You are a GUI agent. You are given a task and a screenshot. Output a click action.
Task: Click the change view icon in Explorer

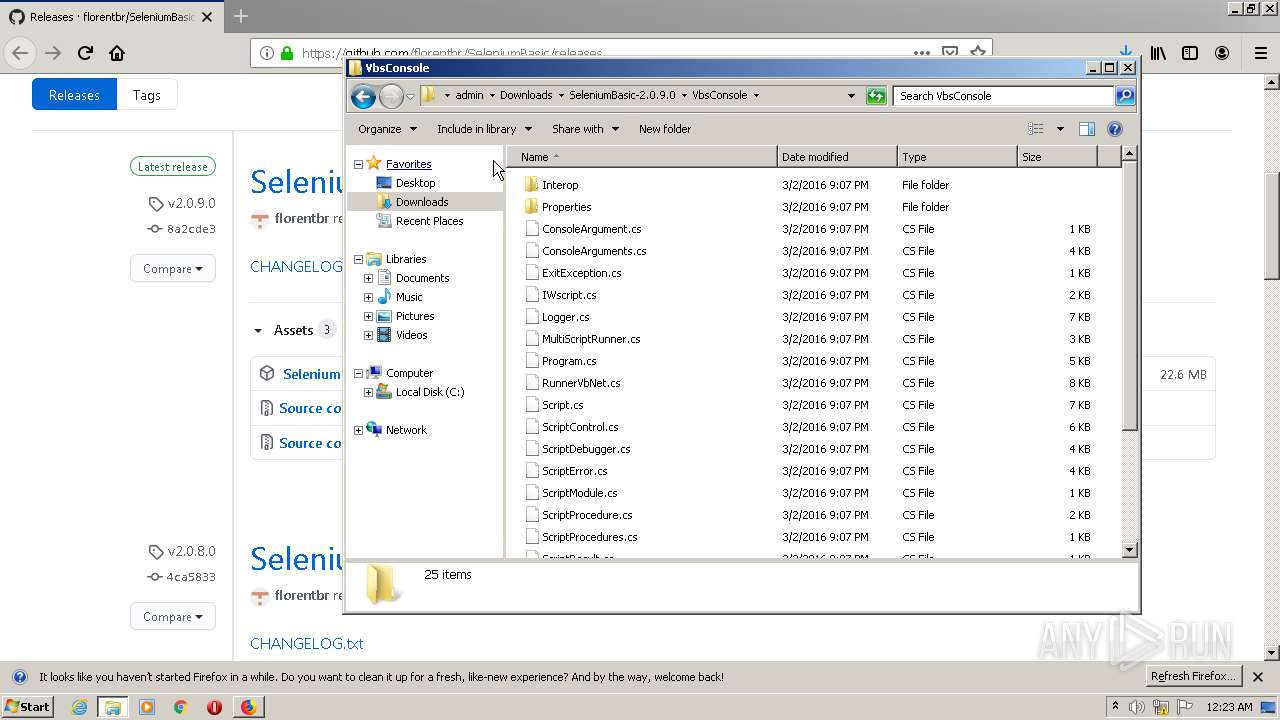pos(1036,129)
